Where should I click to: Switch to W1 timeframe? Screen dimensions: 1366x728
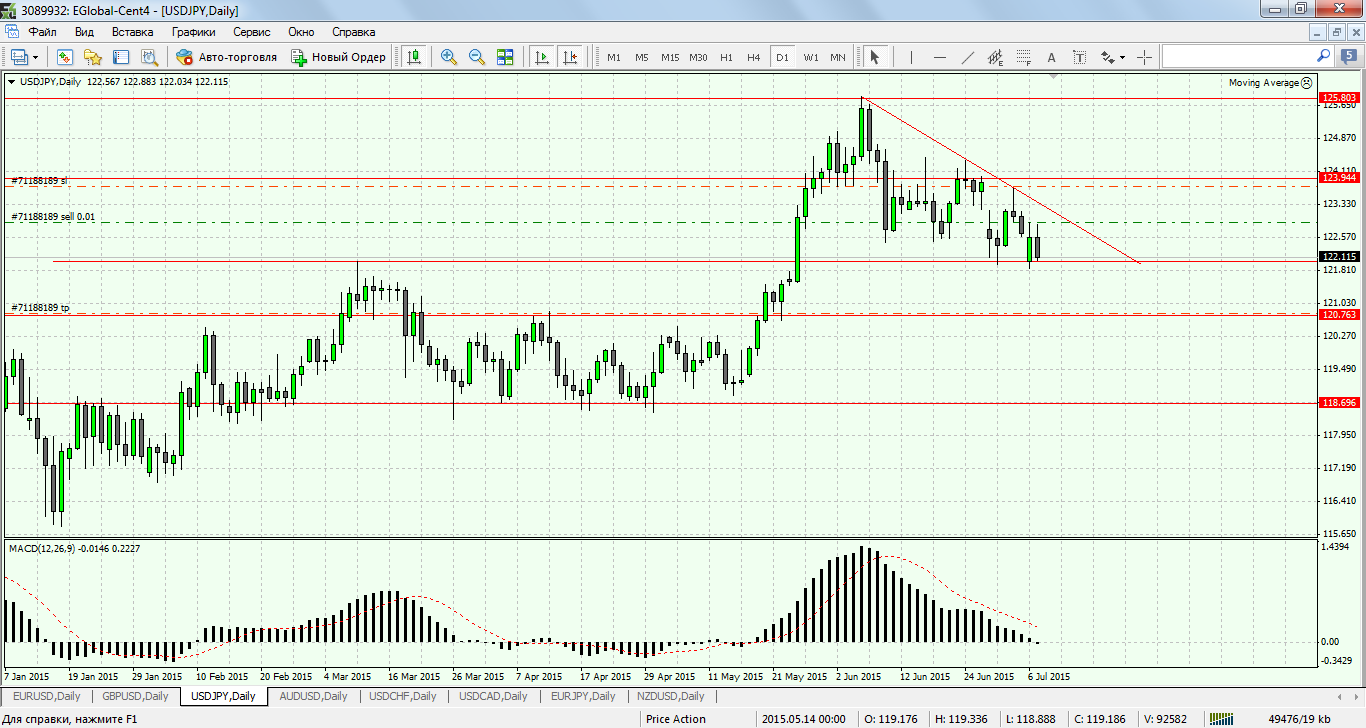810,57
